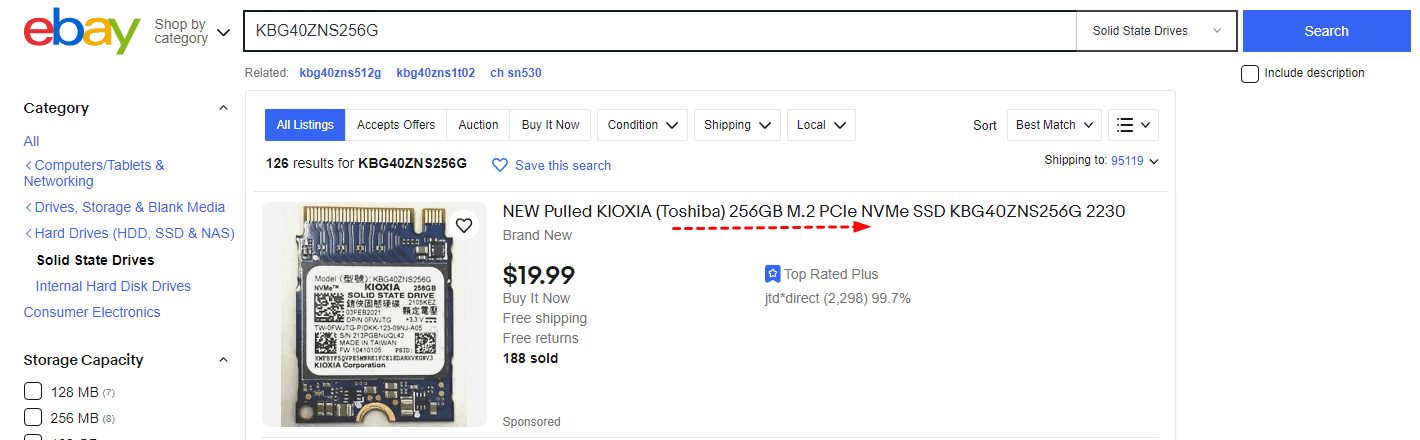Select the Auction tab

click(x=478, y=125)
